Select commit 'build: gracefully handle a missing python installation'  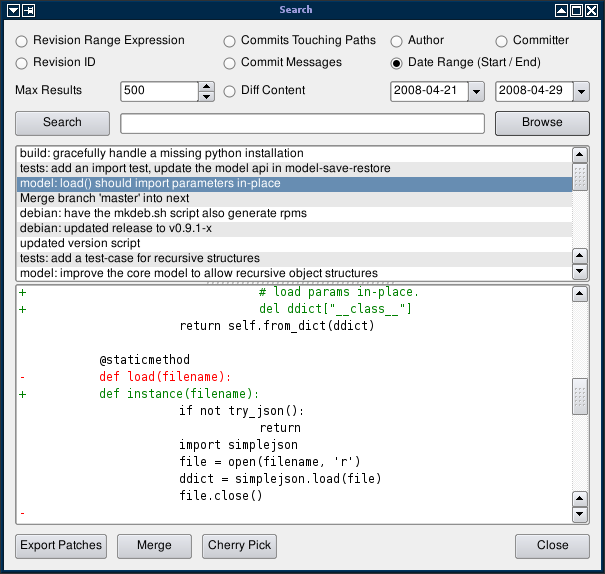295,154
